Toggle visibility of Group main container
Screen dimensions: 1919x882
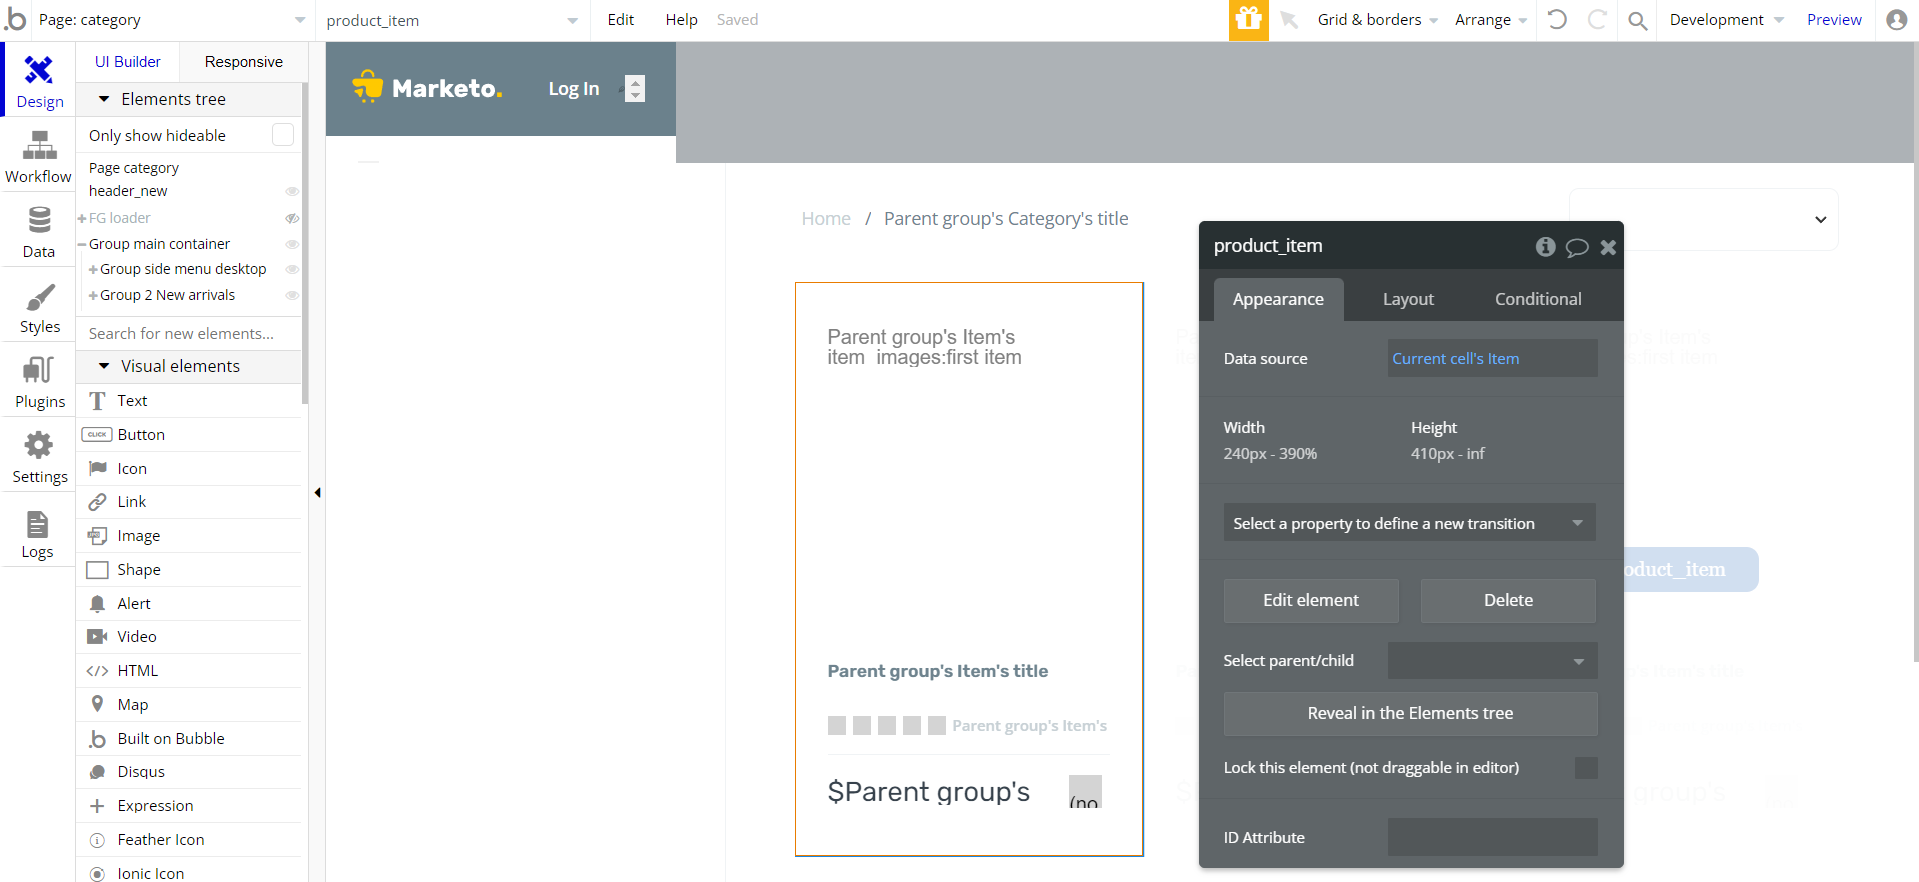point(292,244)
